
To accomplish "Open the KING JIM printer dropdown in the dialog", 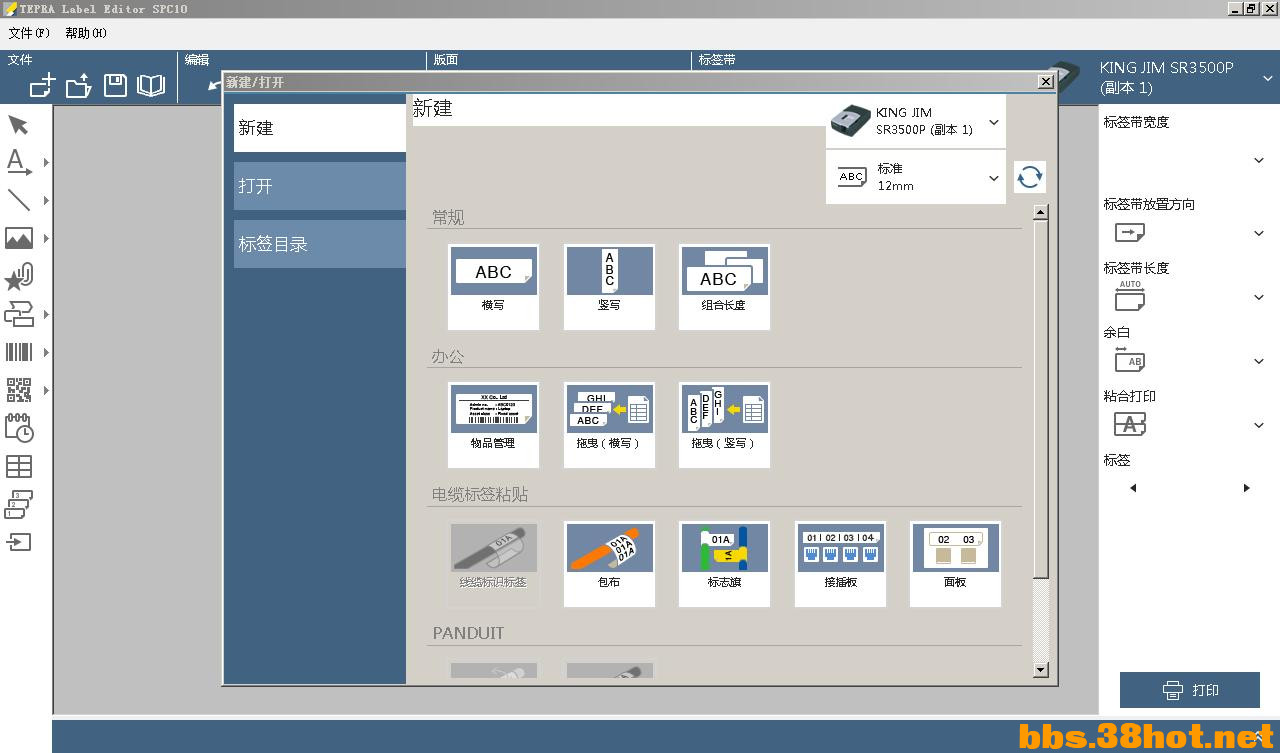I will coord(916,122).
